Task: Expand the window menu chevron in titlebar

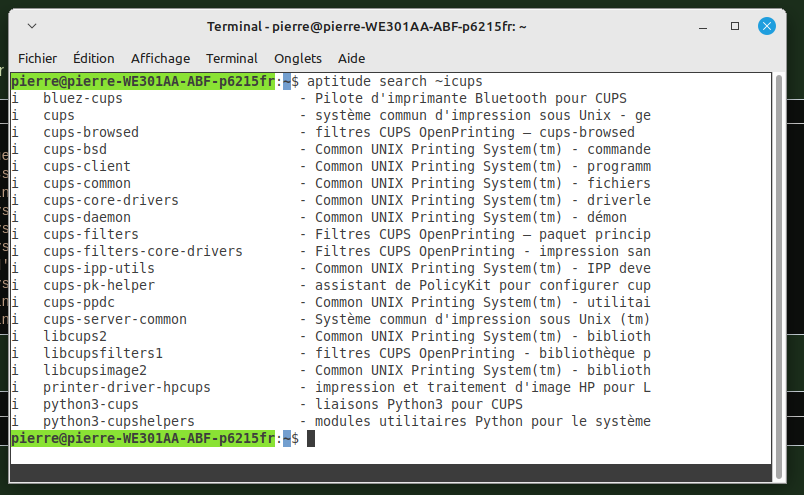Action: point(32,26)
